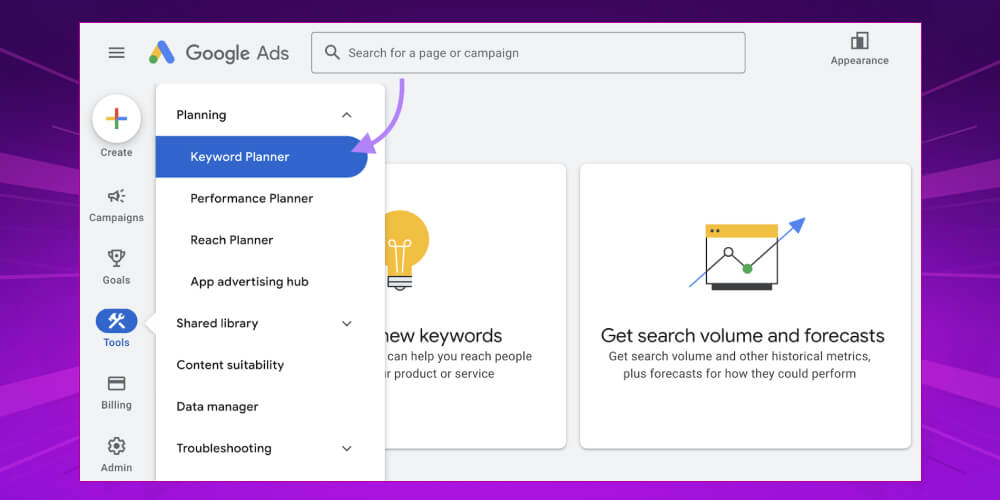Image resolution: width=1000 pixels, height=500 pixels.
Task: Expand the Troubleshooting chevron
Action: [x=346, y=448]
